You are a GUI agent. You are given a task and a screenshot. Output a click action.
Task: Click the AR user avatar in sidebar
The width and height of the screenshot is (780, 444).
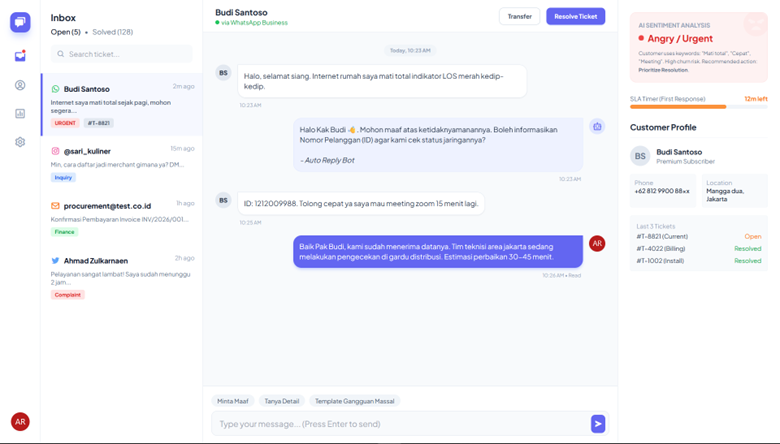coord(20,421)
